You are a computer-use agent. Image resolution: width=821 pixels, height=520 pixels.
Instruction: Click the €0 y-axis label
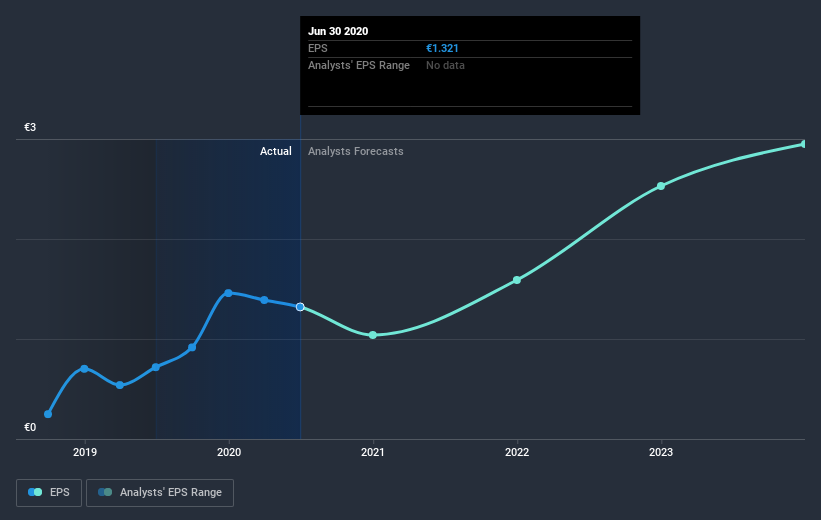30,427
